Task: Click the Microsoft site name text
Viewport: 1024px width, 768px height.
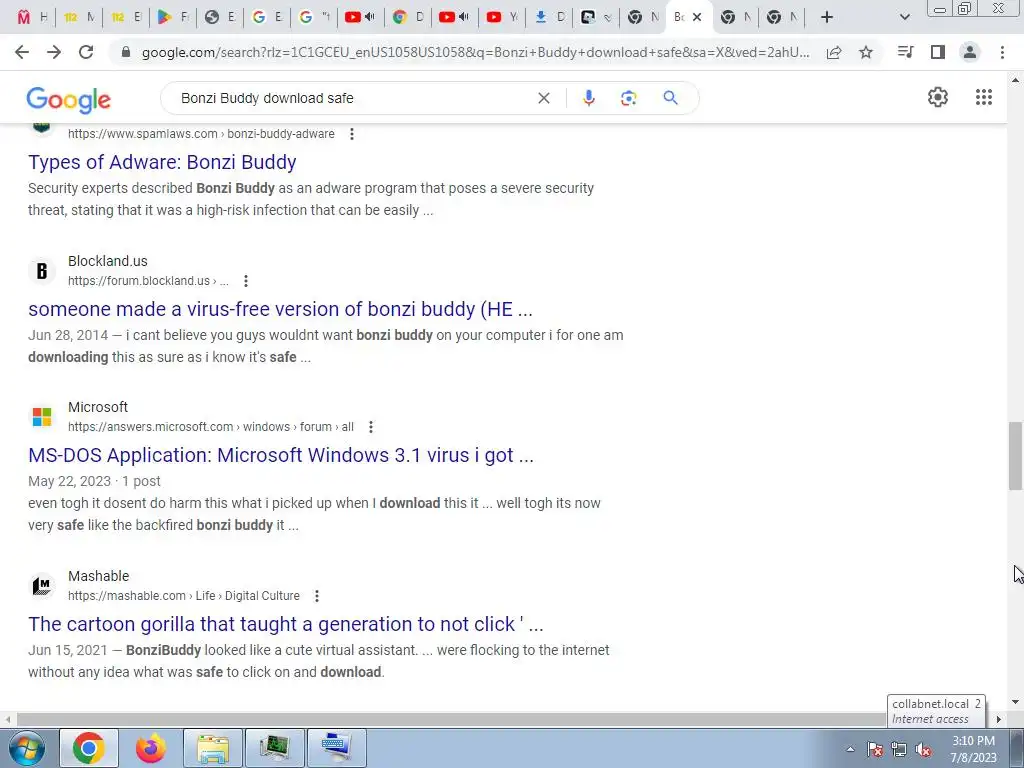Action: [x=98, y=407]
